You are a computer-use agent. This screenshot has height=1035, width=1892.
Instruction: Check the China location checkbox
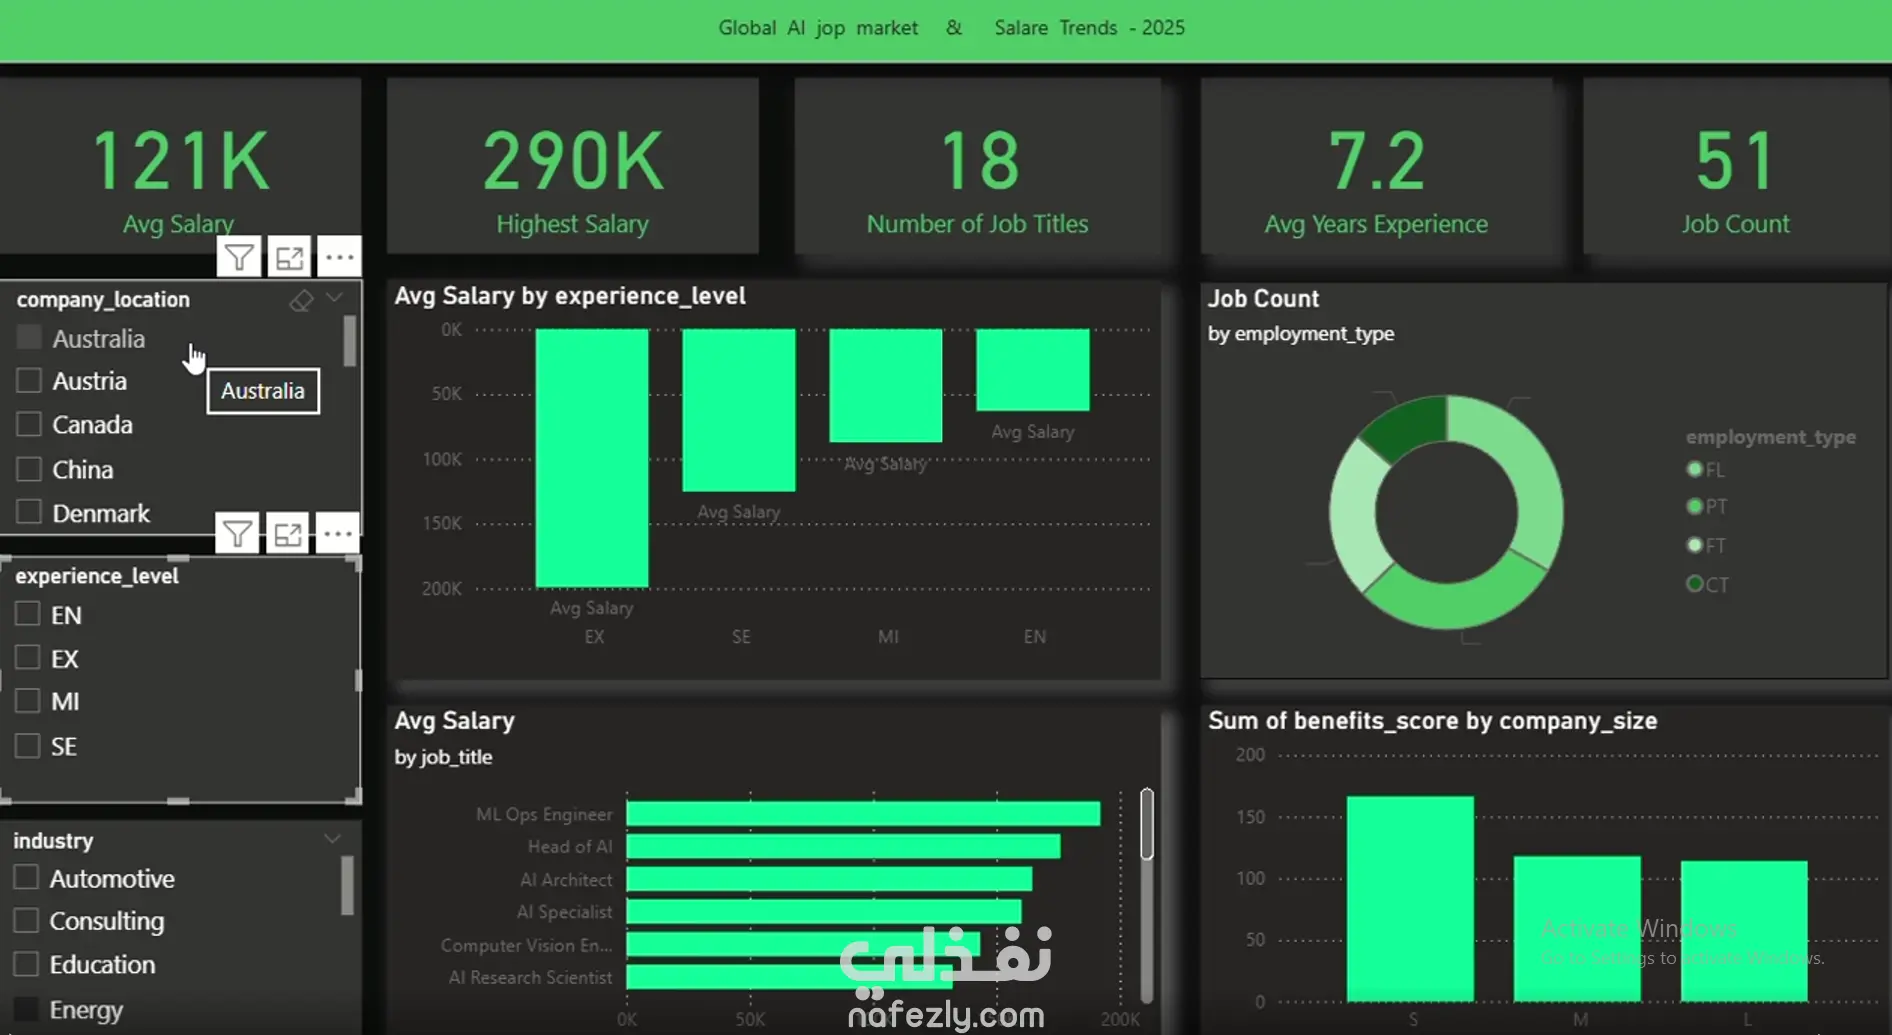pos(29,469)
